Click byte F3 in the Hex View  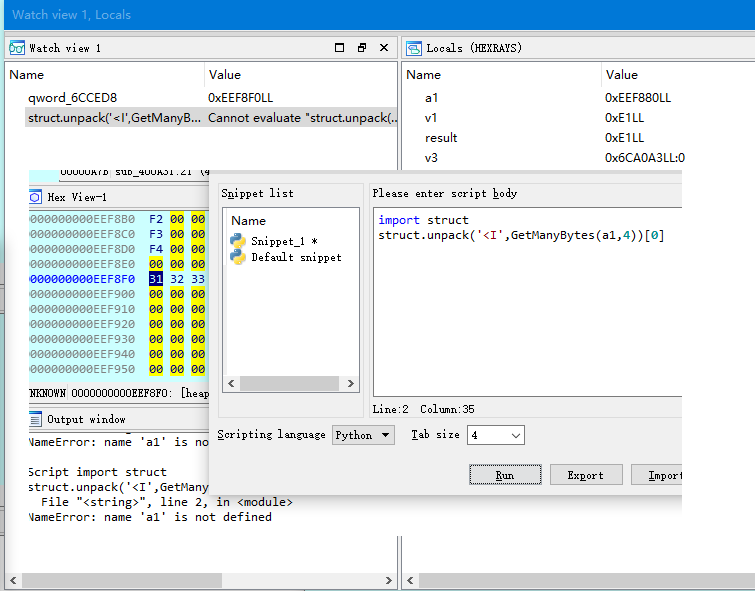pyautogui.click(x=156, y=234)
